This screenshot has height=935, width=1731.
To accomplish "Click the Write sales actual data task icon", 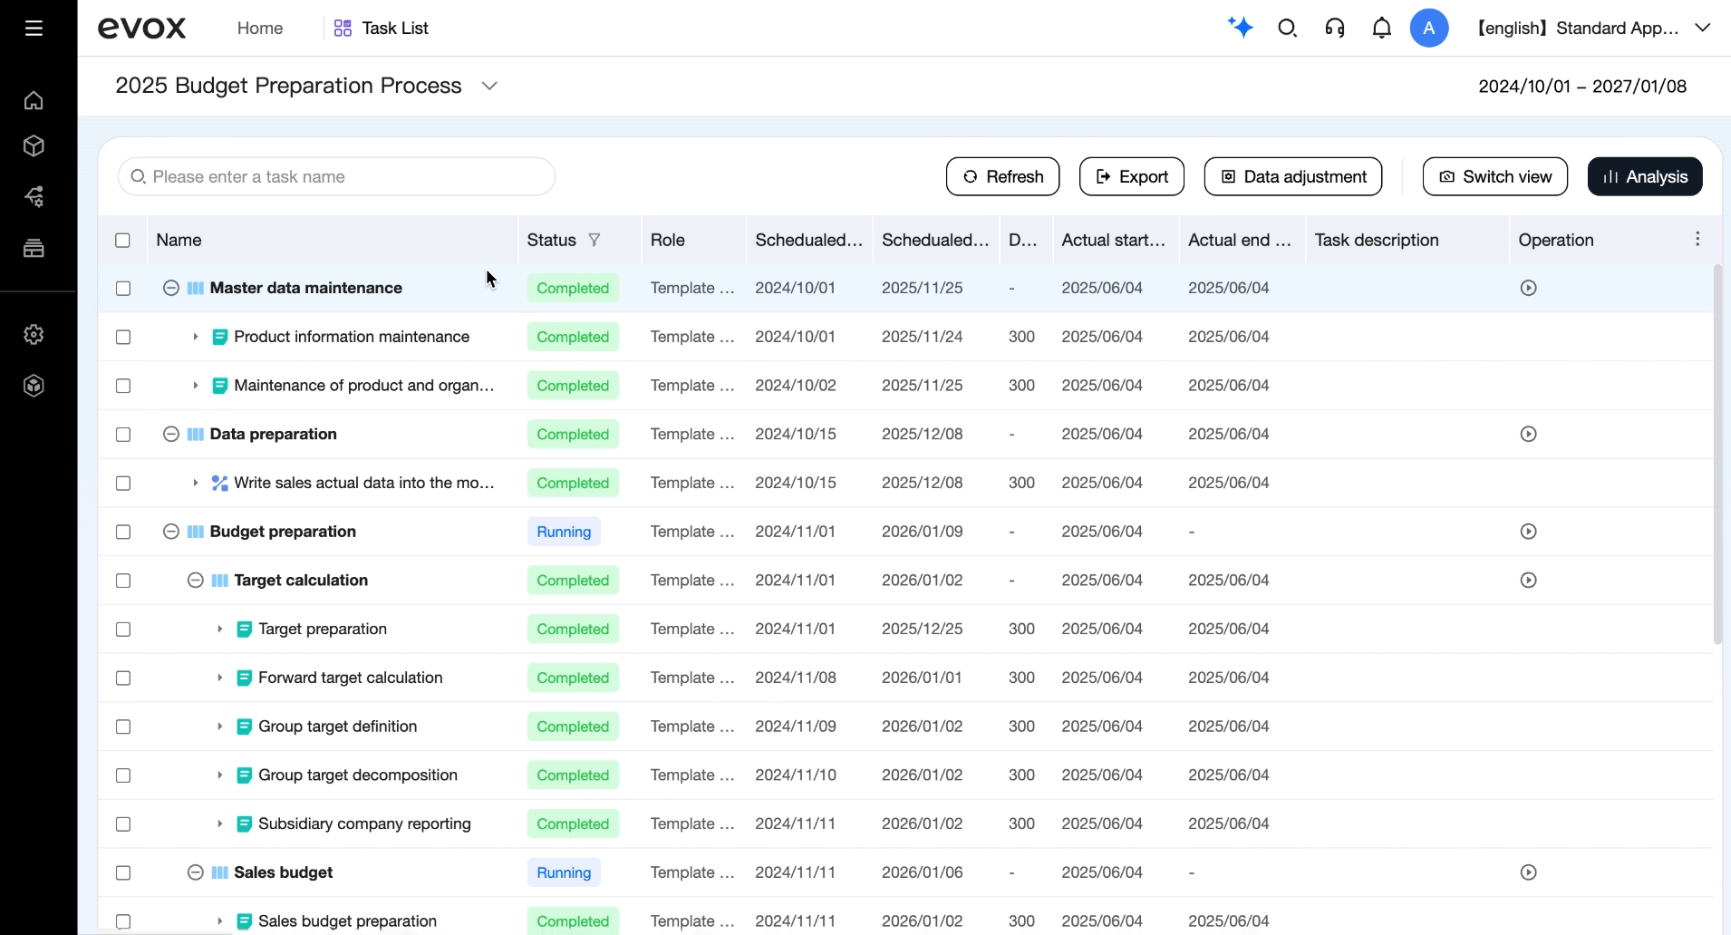I will (x=220, y=483).
